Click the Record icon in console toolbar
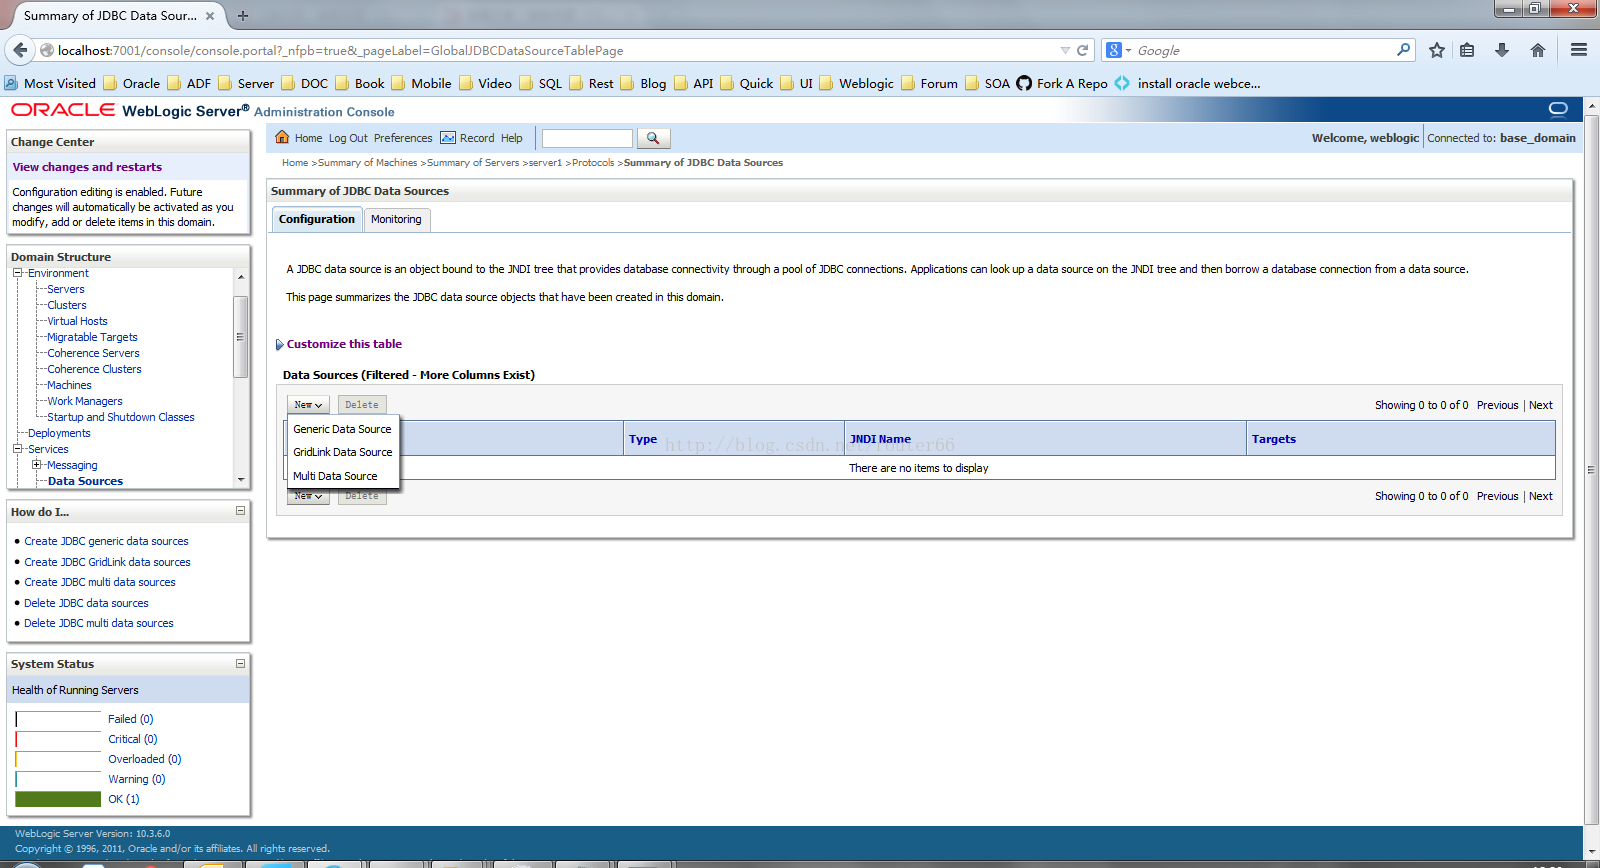 pyautogui.click(x=448, y=138)
